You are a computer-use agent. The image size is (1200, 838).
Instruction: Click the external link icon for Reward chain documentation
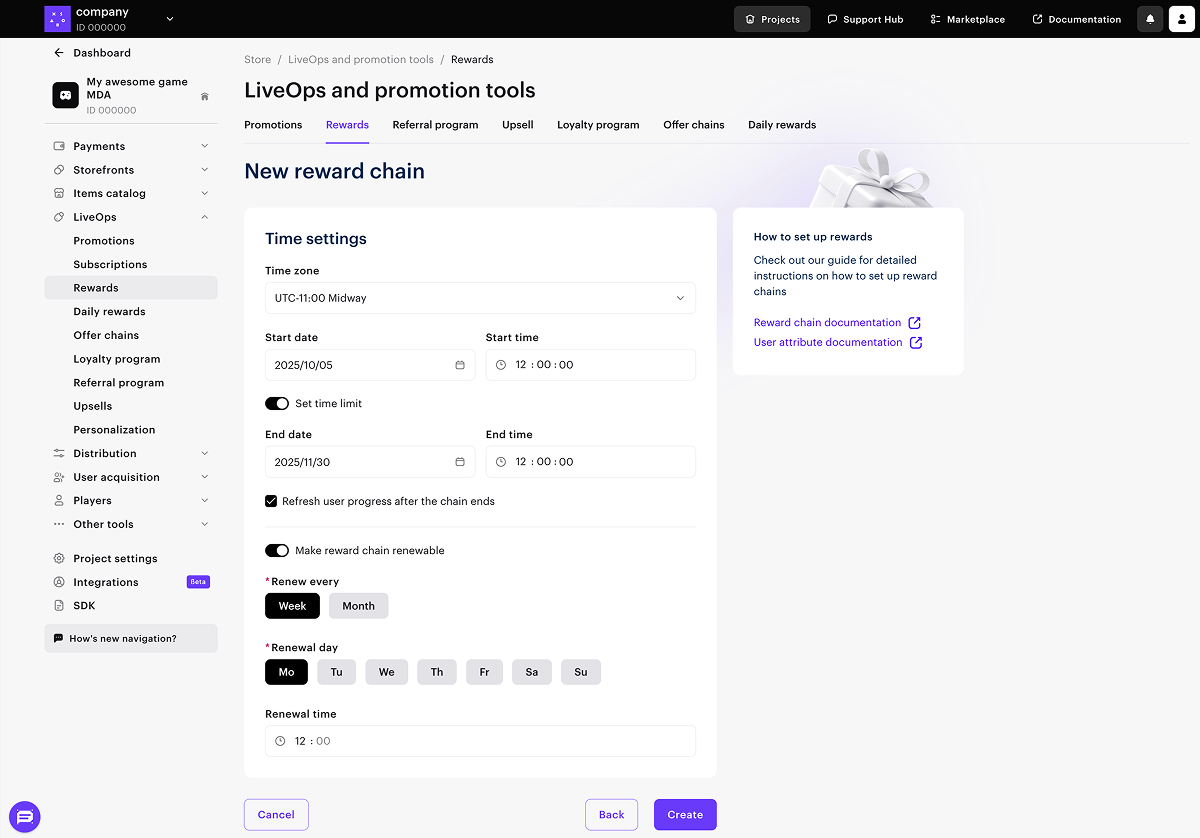click(914, 323)
